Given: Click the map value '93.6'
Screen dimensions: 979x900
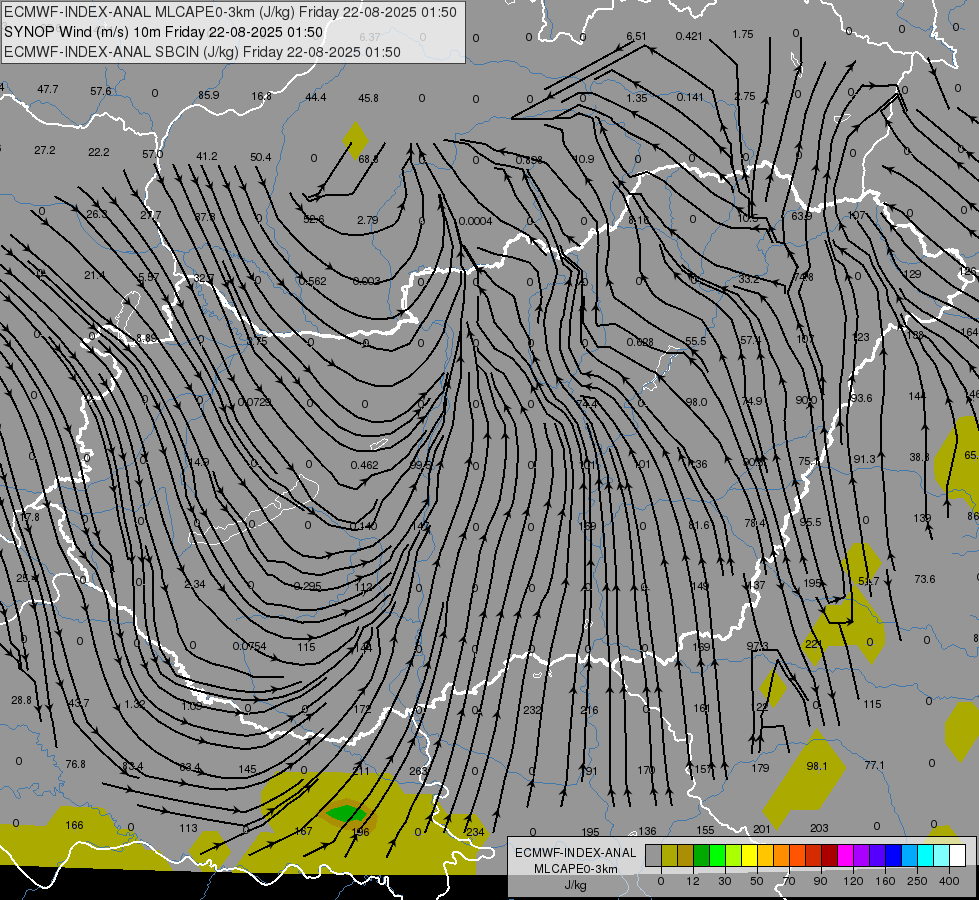Looking at the screenshot, I should (861, 398).
